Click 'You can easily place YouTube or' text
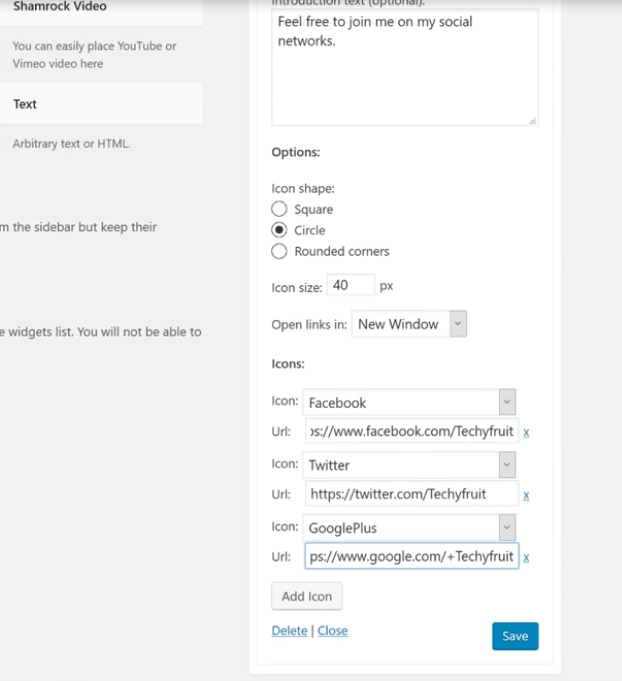 pyautogui.click(x=94, y=46)
